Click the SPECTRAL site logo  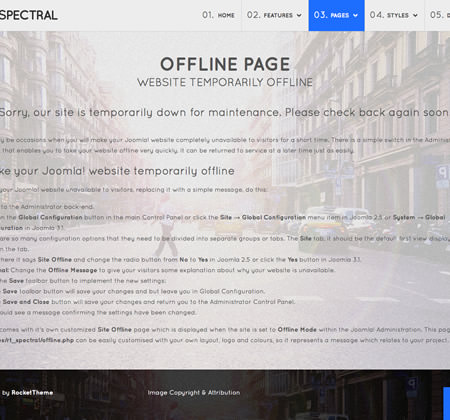[29, 15]
